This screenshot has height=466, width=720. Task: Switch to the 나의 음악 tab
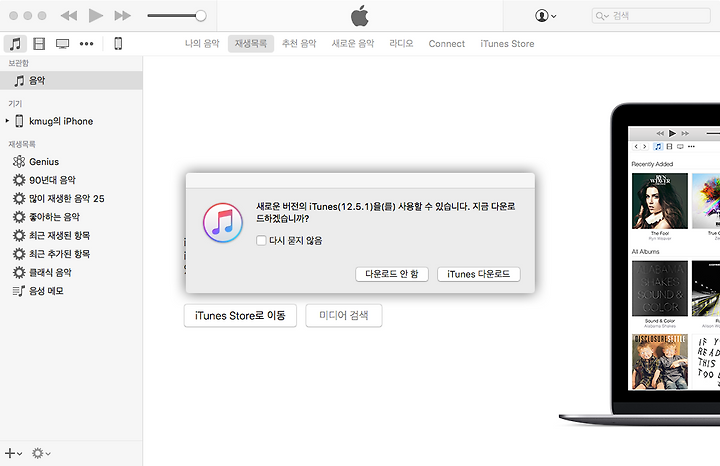pos(202,44)
